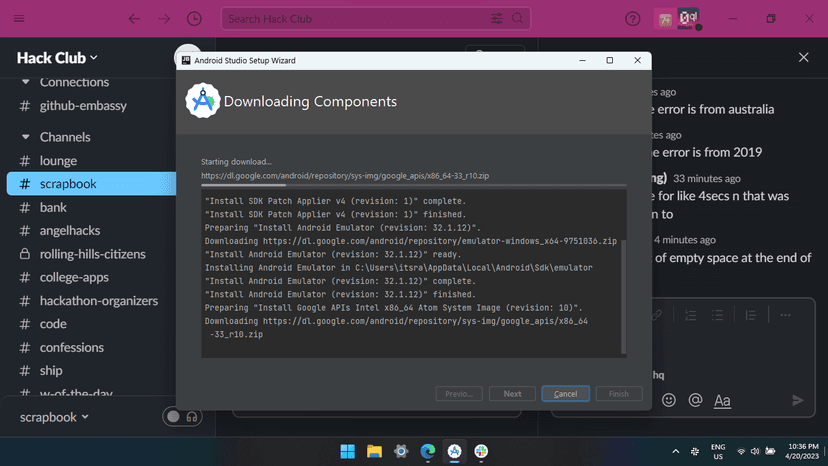Click the send message arrow icon
The height and width of the screenshot is (466, 828).
[x=797, y=400]
